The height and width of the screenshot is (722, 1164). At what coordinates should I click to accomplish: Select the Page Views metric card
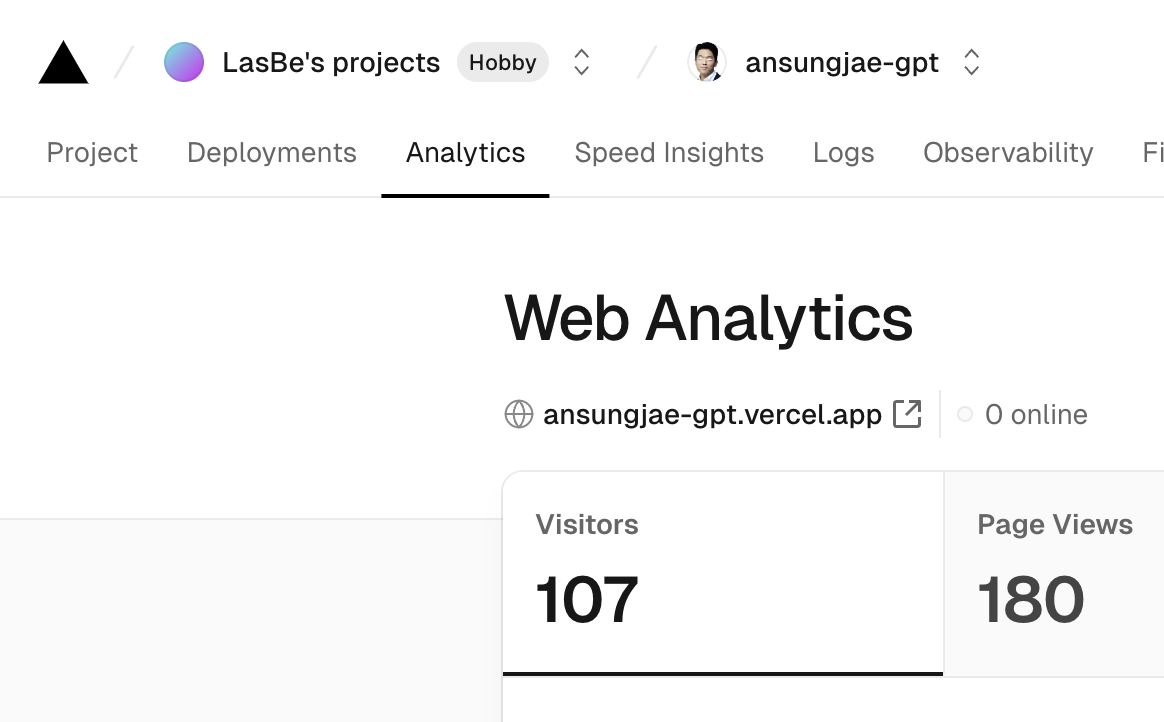pyautogui.click(x=1054, y=573)
